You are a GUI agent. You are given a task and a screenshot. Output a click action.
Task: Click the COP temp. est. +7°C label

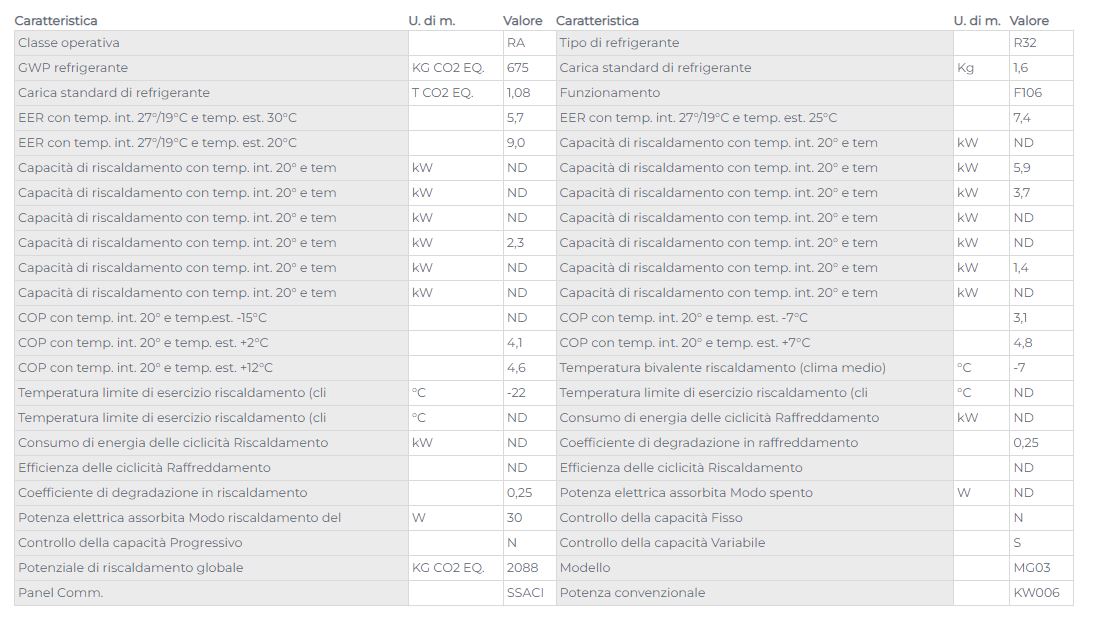685,343
